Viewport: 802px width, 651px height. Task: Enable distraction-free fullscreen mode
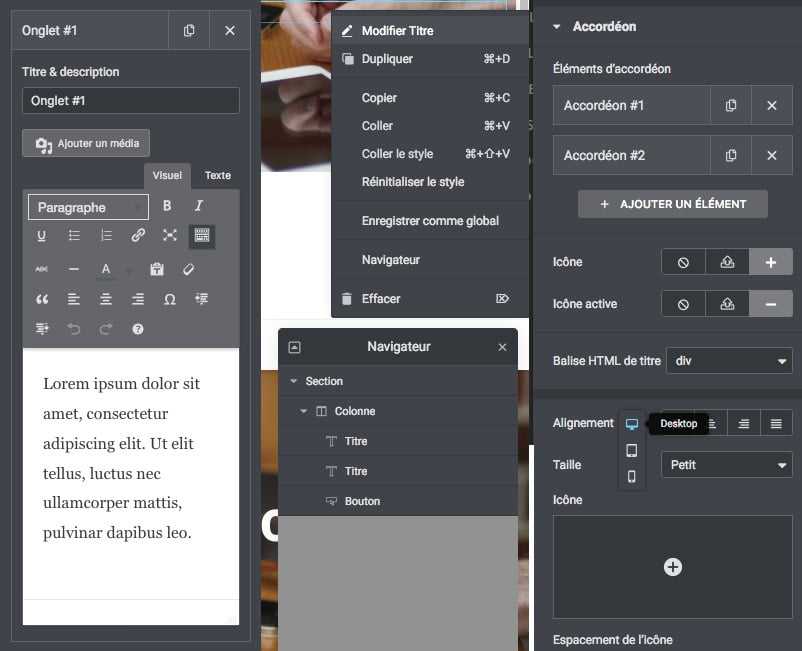[169, 235]
